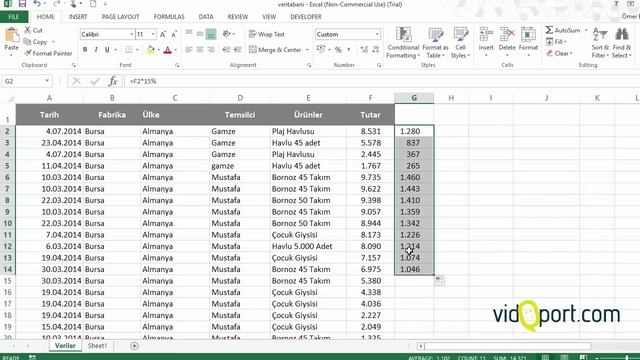Open the font size 11 dropdown
This screenshot has width=640, height=360.
(153, 34)
